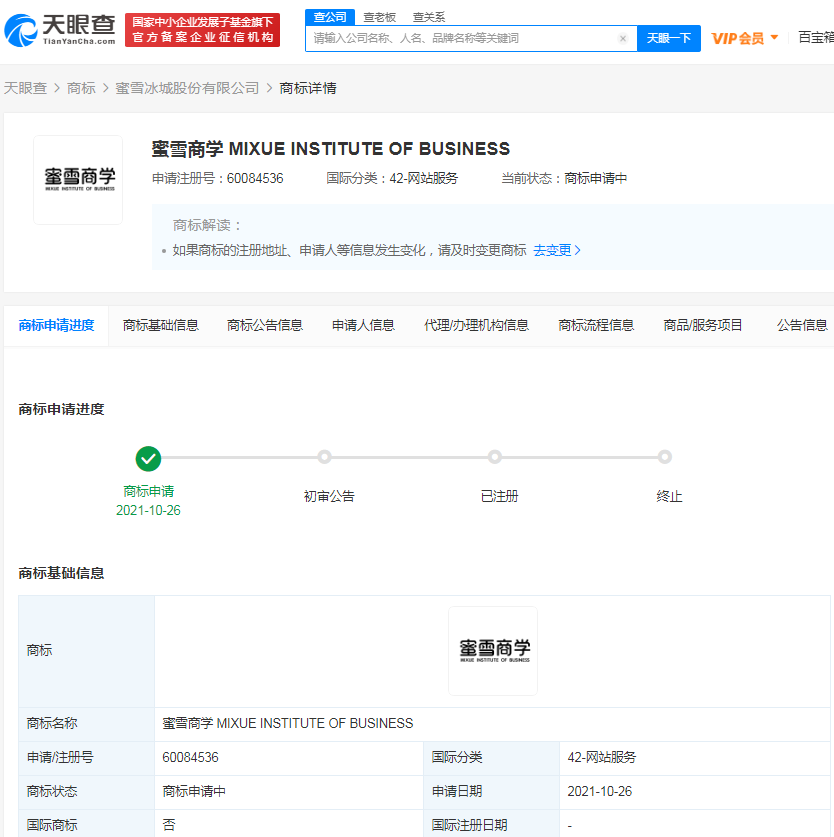The image size is (834, 837).
Task: Click the 终止 step label
Action: tap(670, 496)
